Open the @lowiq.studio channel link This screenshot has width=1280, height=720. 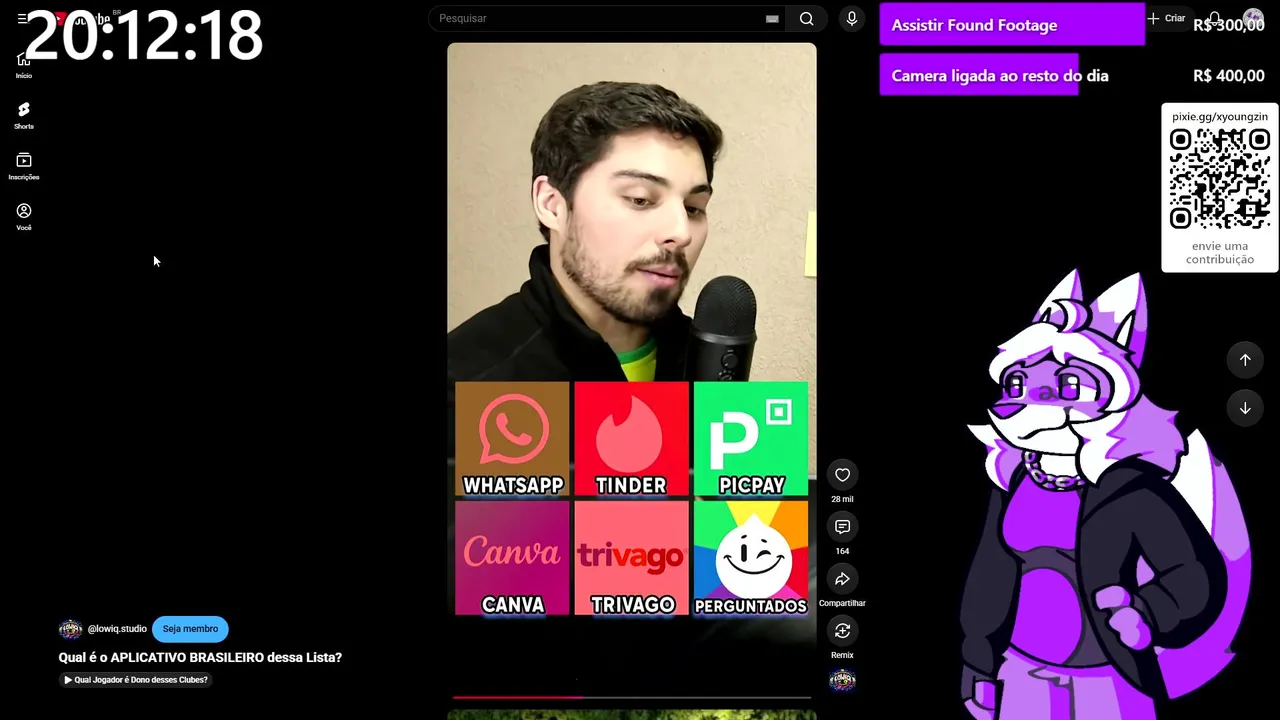[x=117, y=629]
